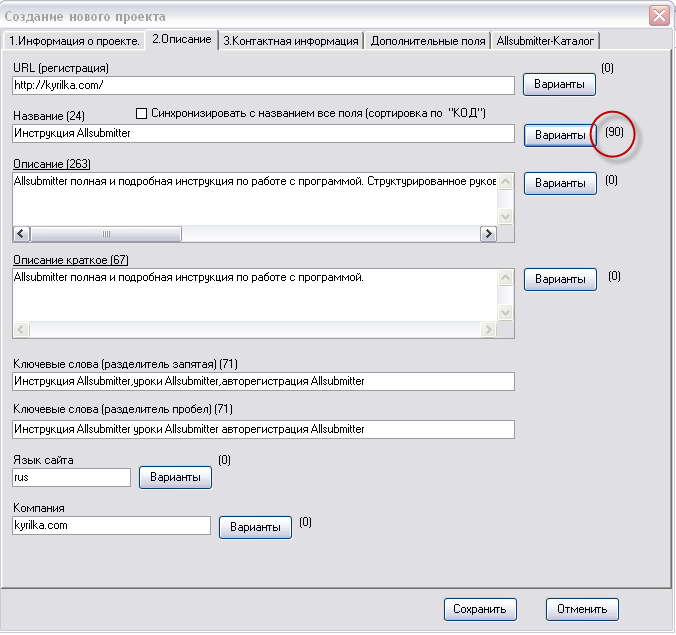Viewport: 676px width, 635px height.
Task: Click up arrow of Описание vertical scrollbar
Action: 505,181
